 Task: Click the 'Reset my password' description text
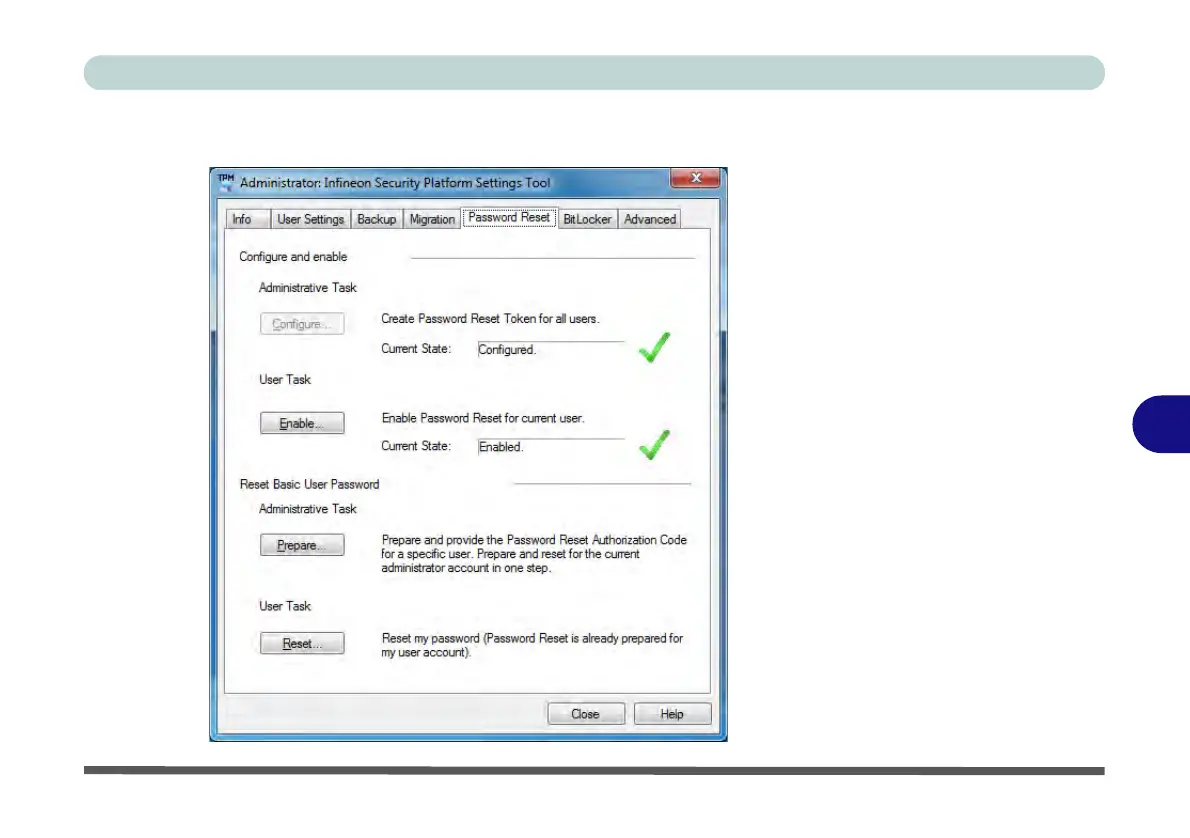pyautogui.click(x=532, y=645)
